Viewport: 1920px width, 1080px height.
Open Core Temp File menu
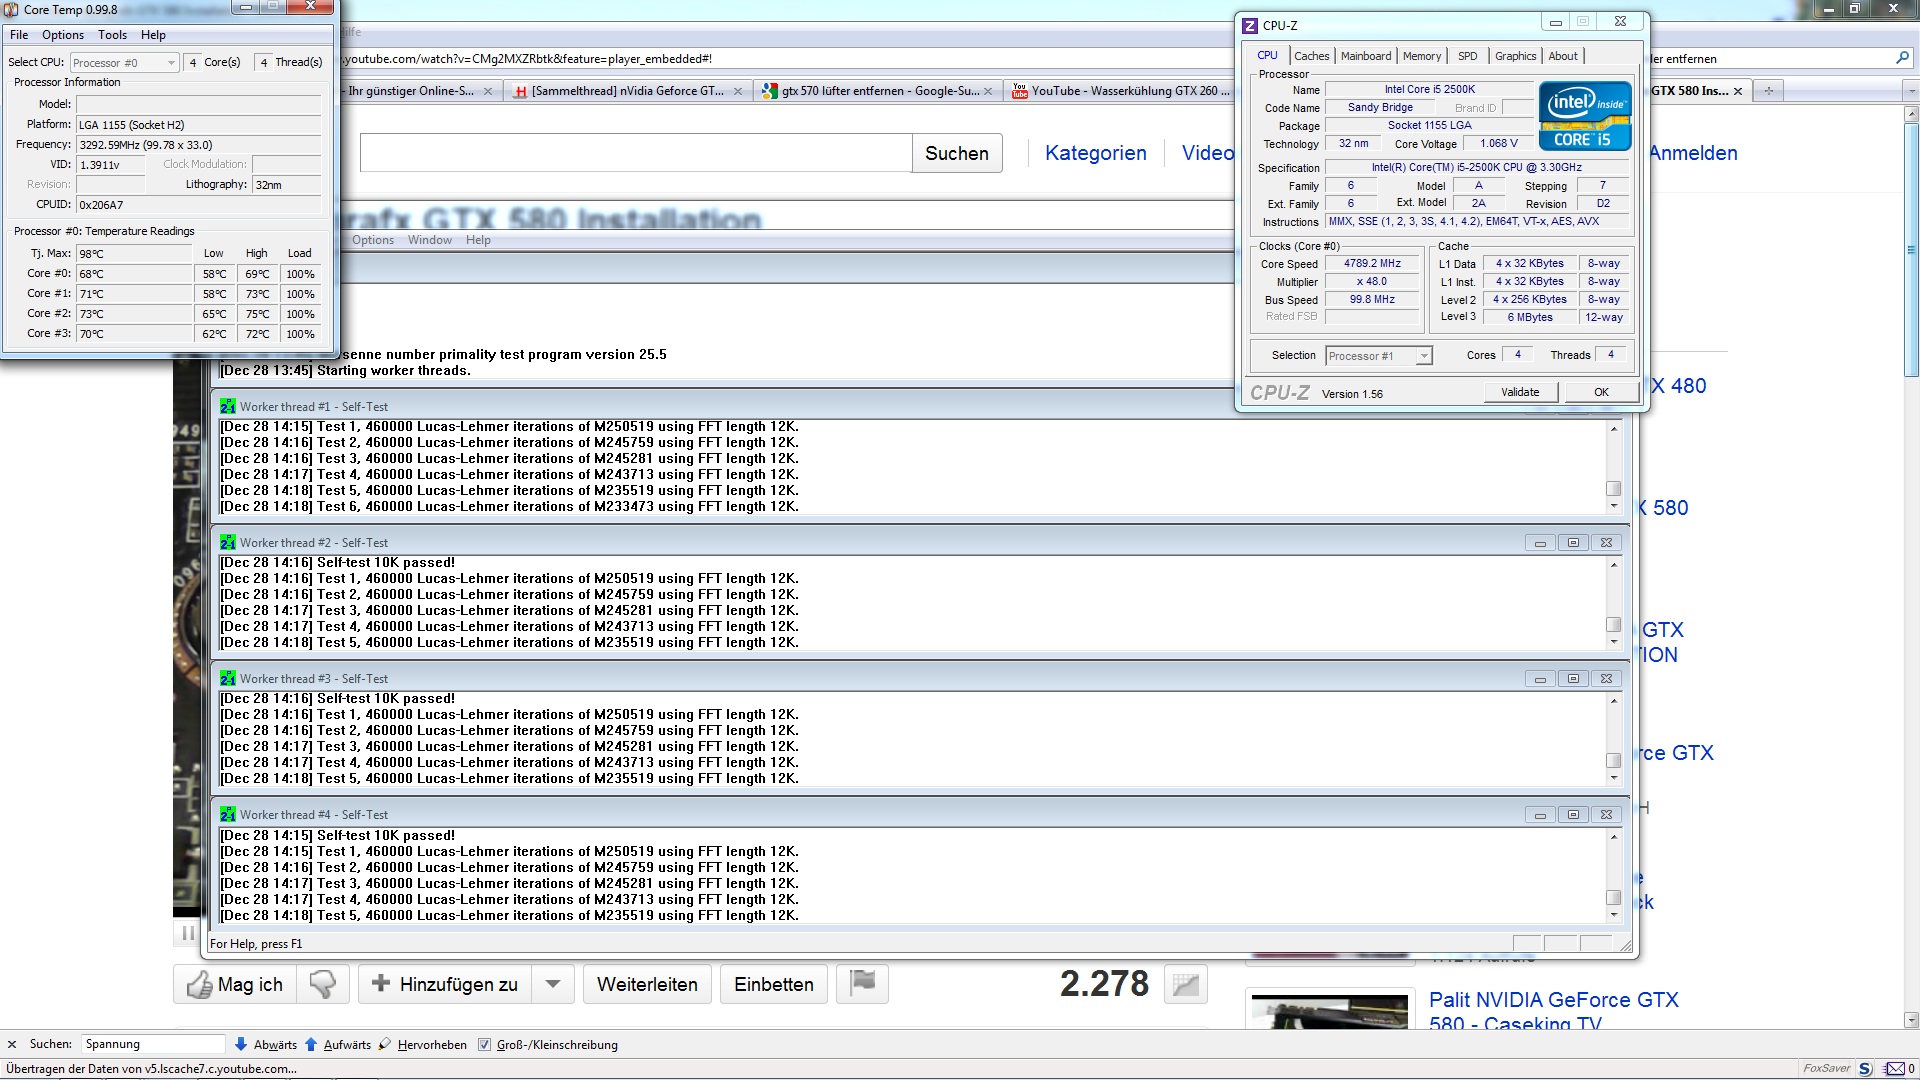point(19,35)
